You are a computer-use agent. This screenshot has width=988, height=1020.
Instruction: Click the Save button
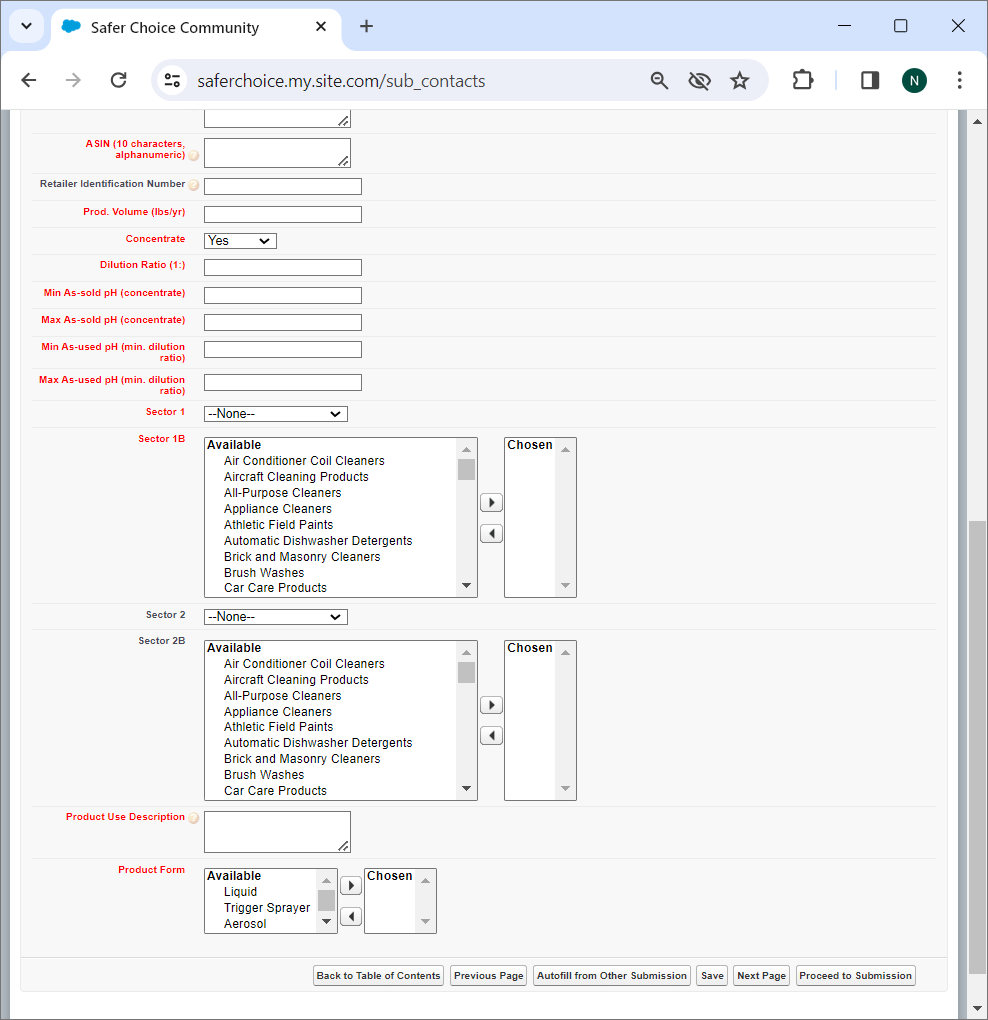click(712, 976)
